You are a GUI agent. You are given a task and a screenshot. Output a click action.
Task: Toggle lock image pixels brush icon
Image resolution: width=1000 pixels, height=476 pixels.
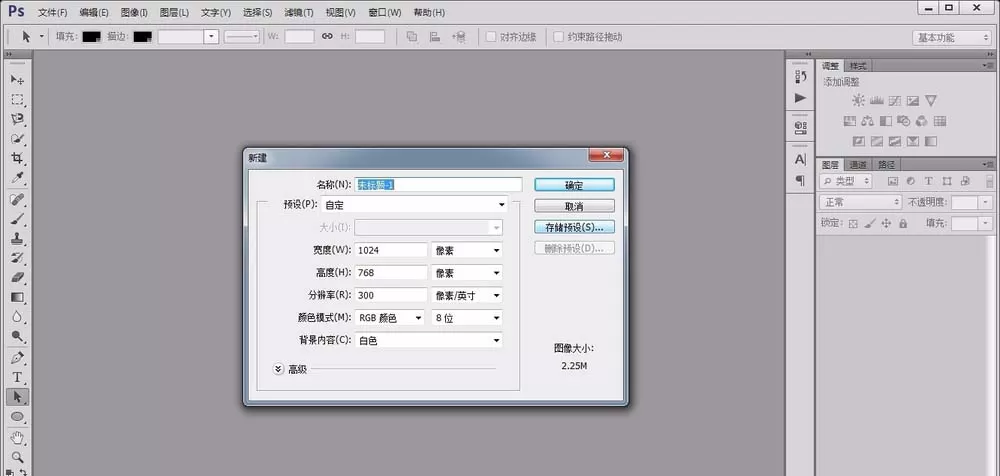pos(870,223)
